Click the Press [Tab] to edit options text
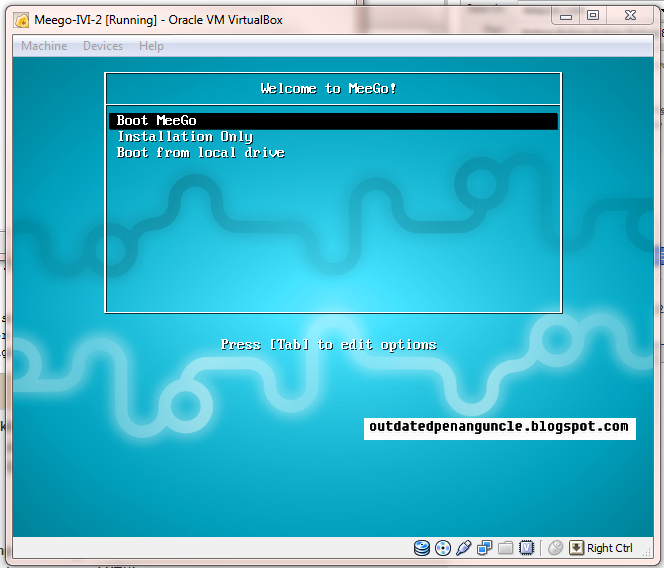The height and width of the screenshot is (568, 664). coord(329,345)
